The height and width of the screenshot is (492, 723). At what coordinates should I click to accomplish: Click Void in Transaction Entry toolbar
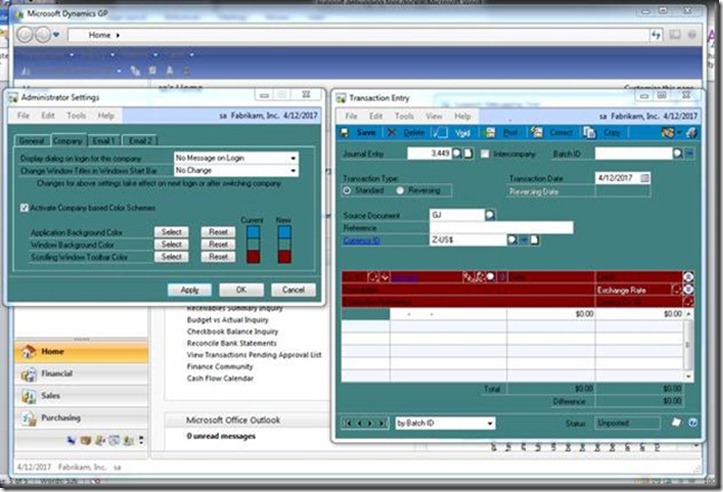(x=452, y=133)
